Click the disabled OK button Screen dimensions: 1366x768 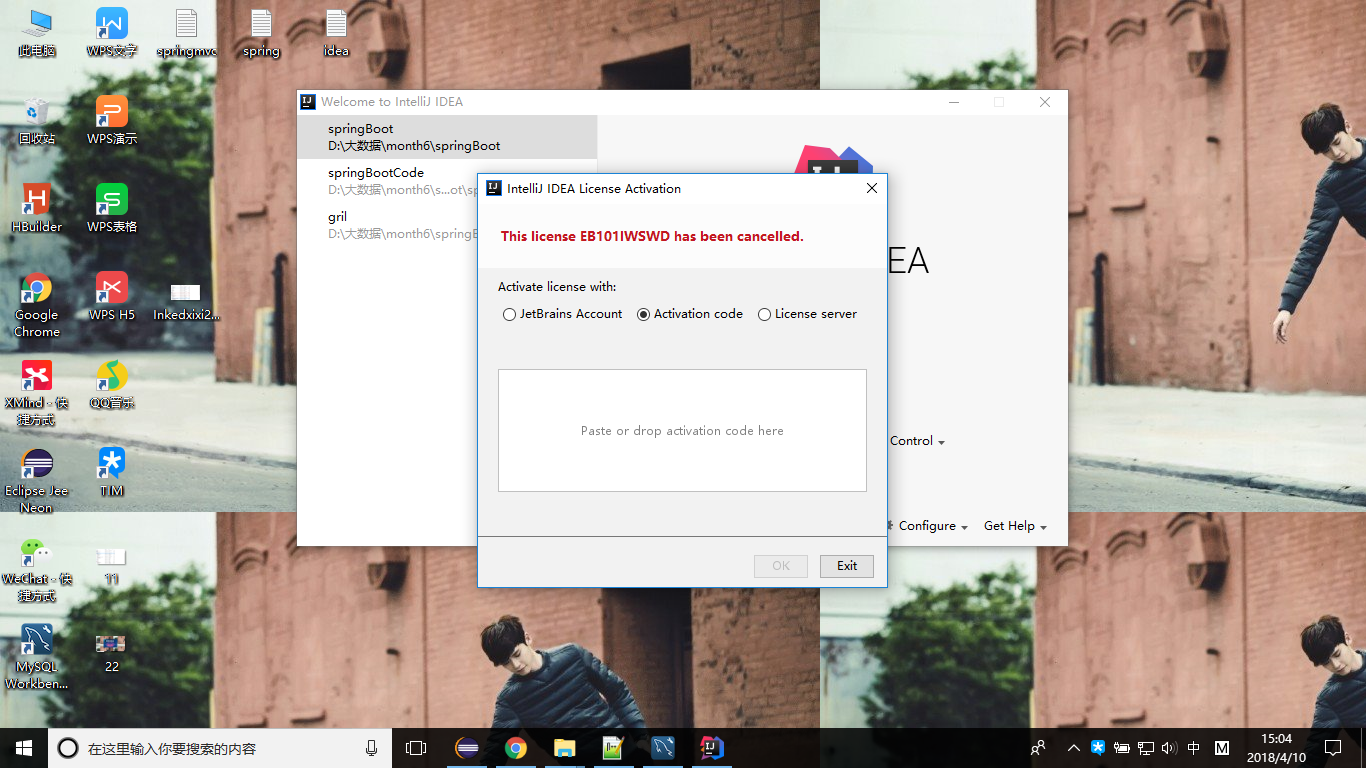click(781, 566)
